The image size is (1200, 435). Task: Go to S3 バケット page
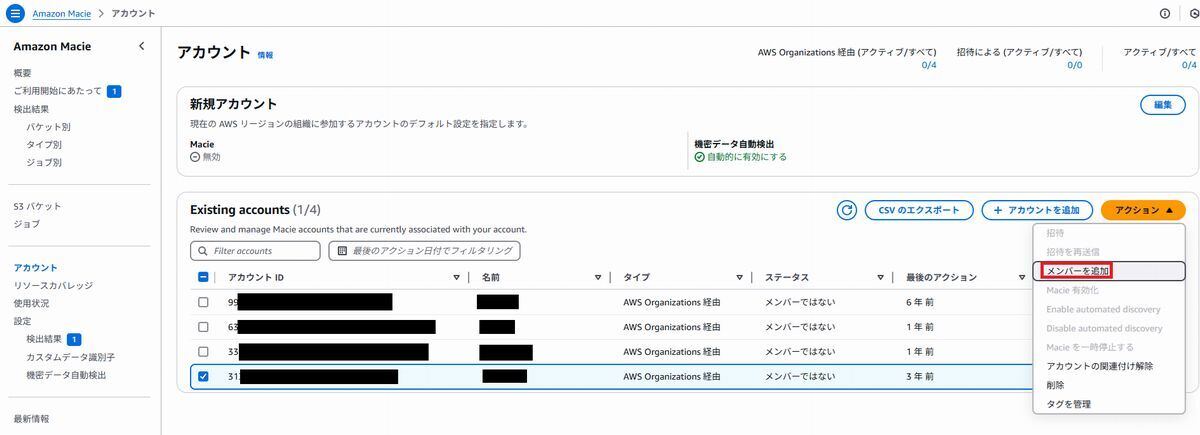[x=37, y=206]
